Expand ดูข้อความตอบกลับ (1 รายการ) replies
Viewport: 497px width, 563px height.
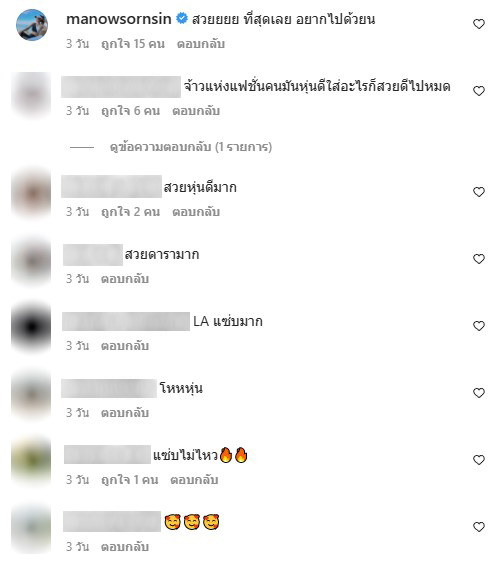coord(191,147)
